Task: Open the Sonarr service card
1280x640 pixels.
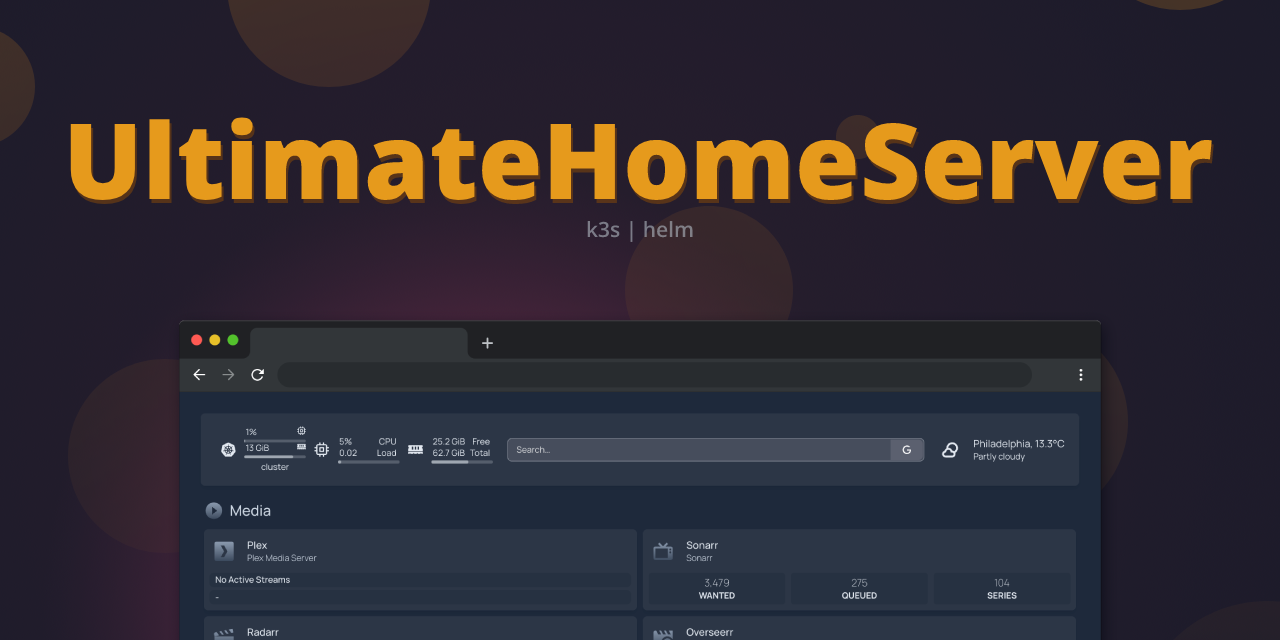Action: tap(859, 570)
